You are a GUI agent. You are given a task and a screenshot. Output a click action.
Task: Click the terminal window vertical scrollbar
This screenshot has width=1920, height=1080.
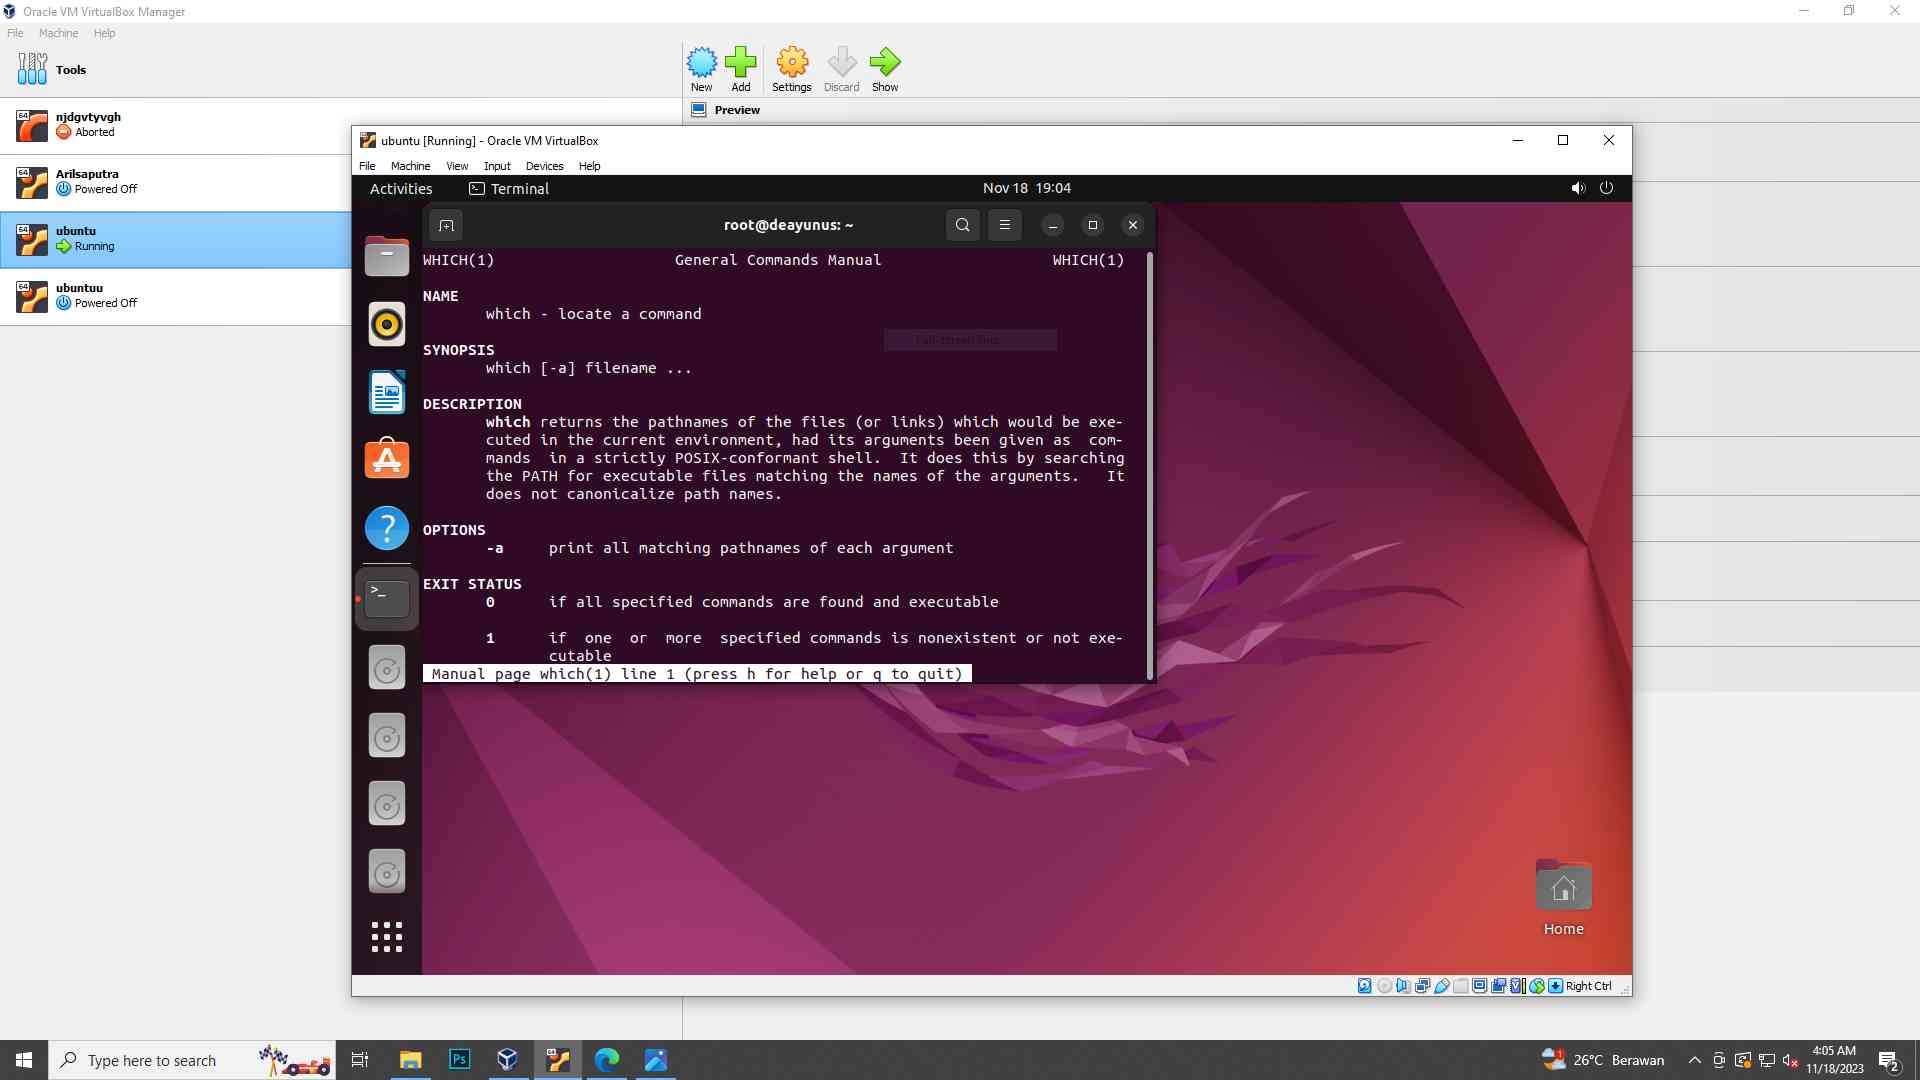(1150, 466)
